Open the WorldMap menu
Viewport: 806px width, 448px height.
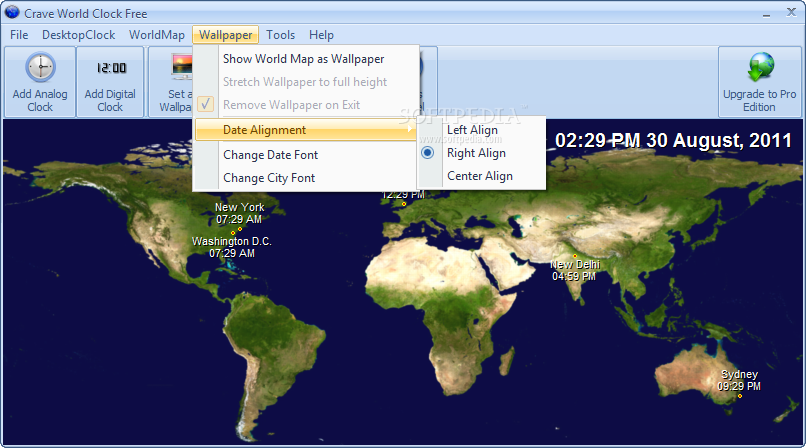pyautogui.click(x=157, y=35)
